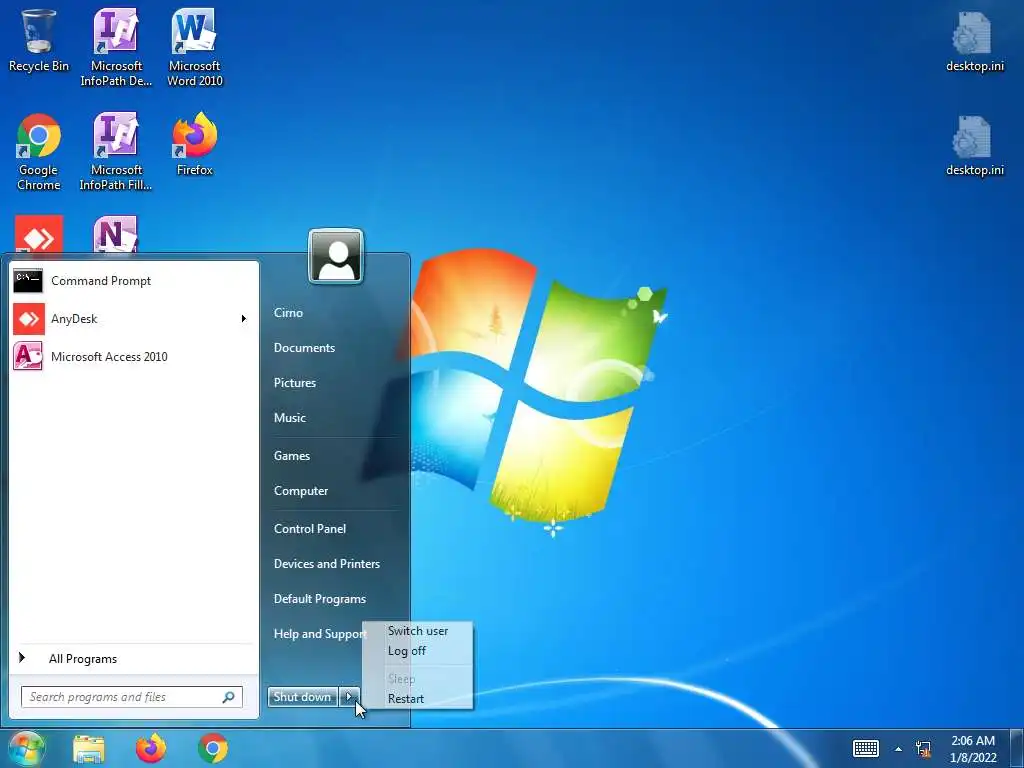Open the Cimo user folder
Screen dimensions: 1024x768
pos(288,313)
